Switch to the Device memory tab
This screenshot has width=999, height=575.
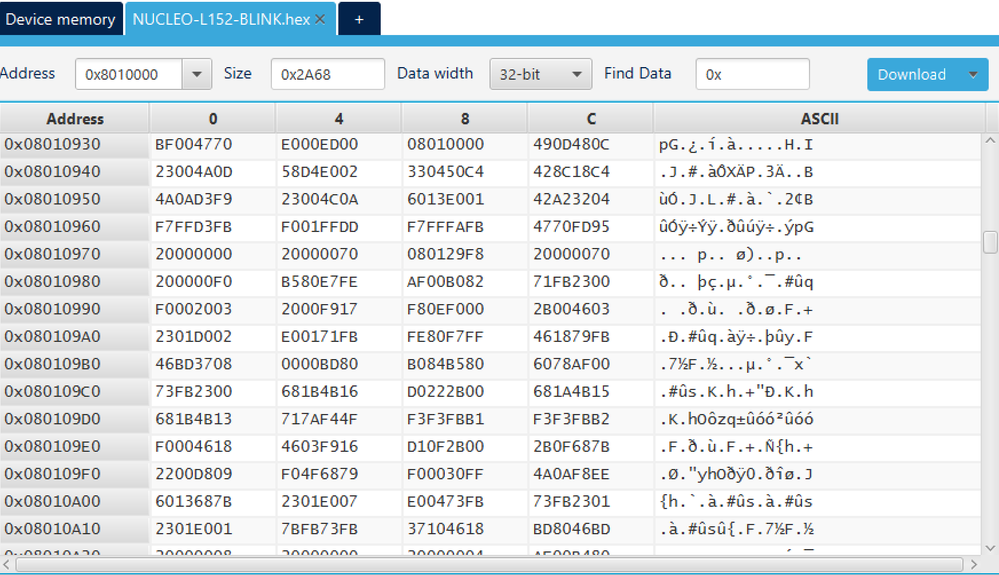point(60,20)
